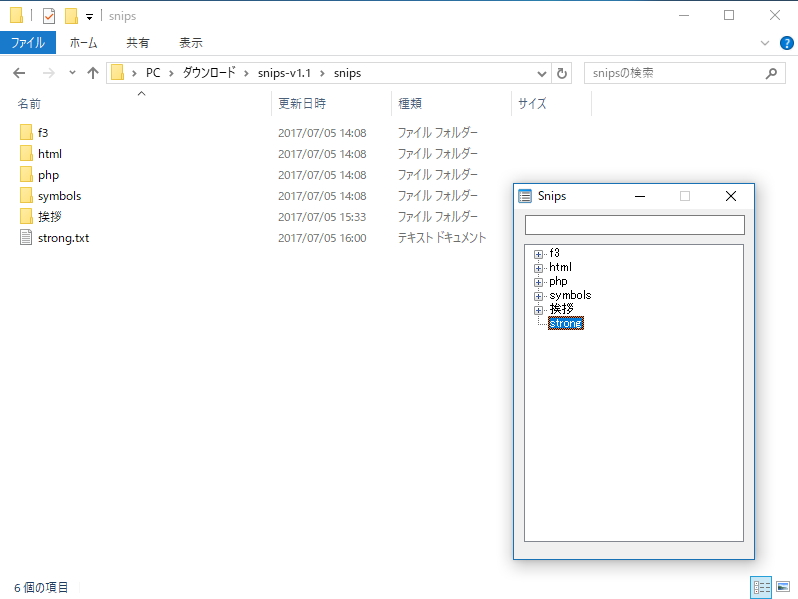Expand the symbols node in Snips
Viewport: 798px width, 599px height.
click(x=538, y=296)
